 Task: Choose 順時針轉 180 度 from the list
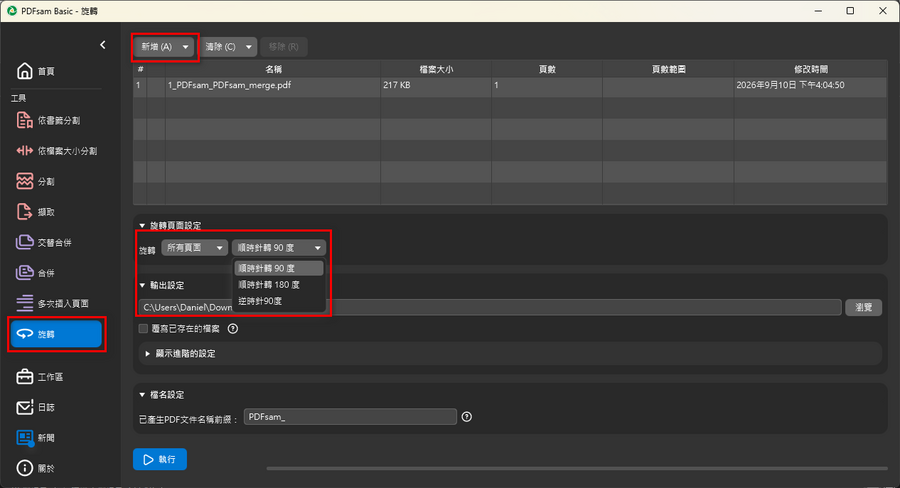pyautogui.click(x=279, y=285)
